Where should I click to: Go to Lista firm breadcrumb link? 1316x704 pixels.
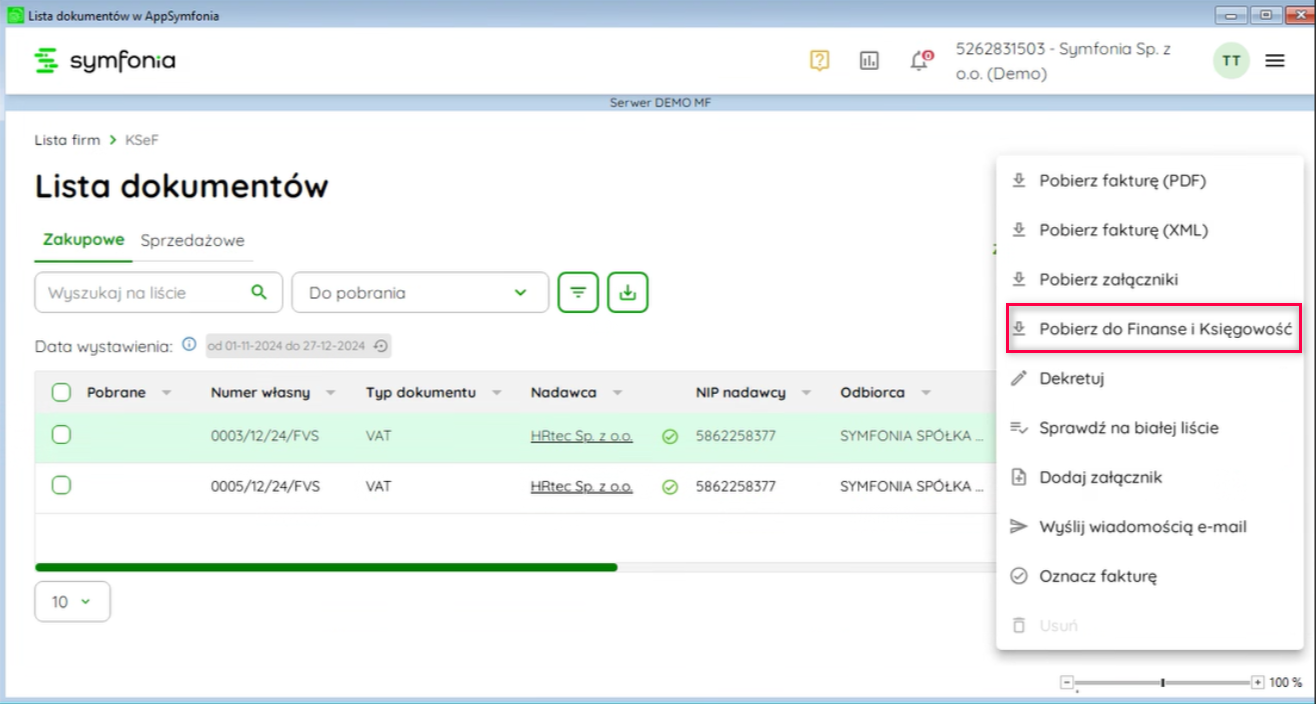67,140
